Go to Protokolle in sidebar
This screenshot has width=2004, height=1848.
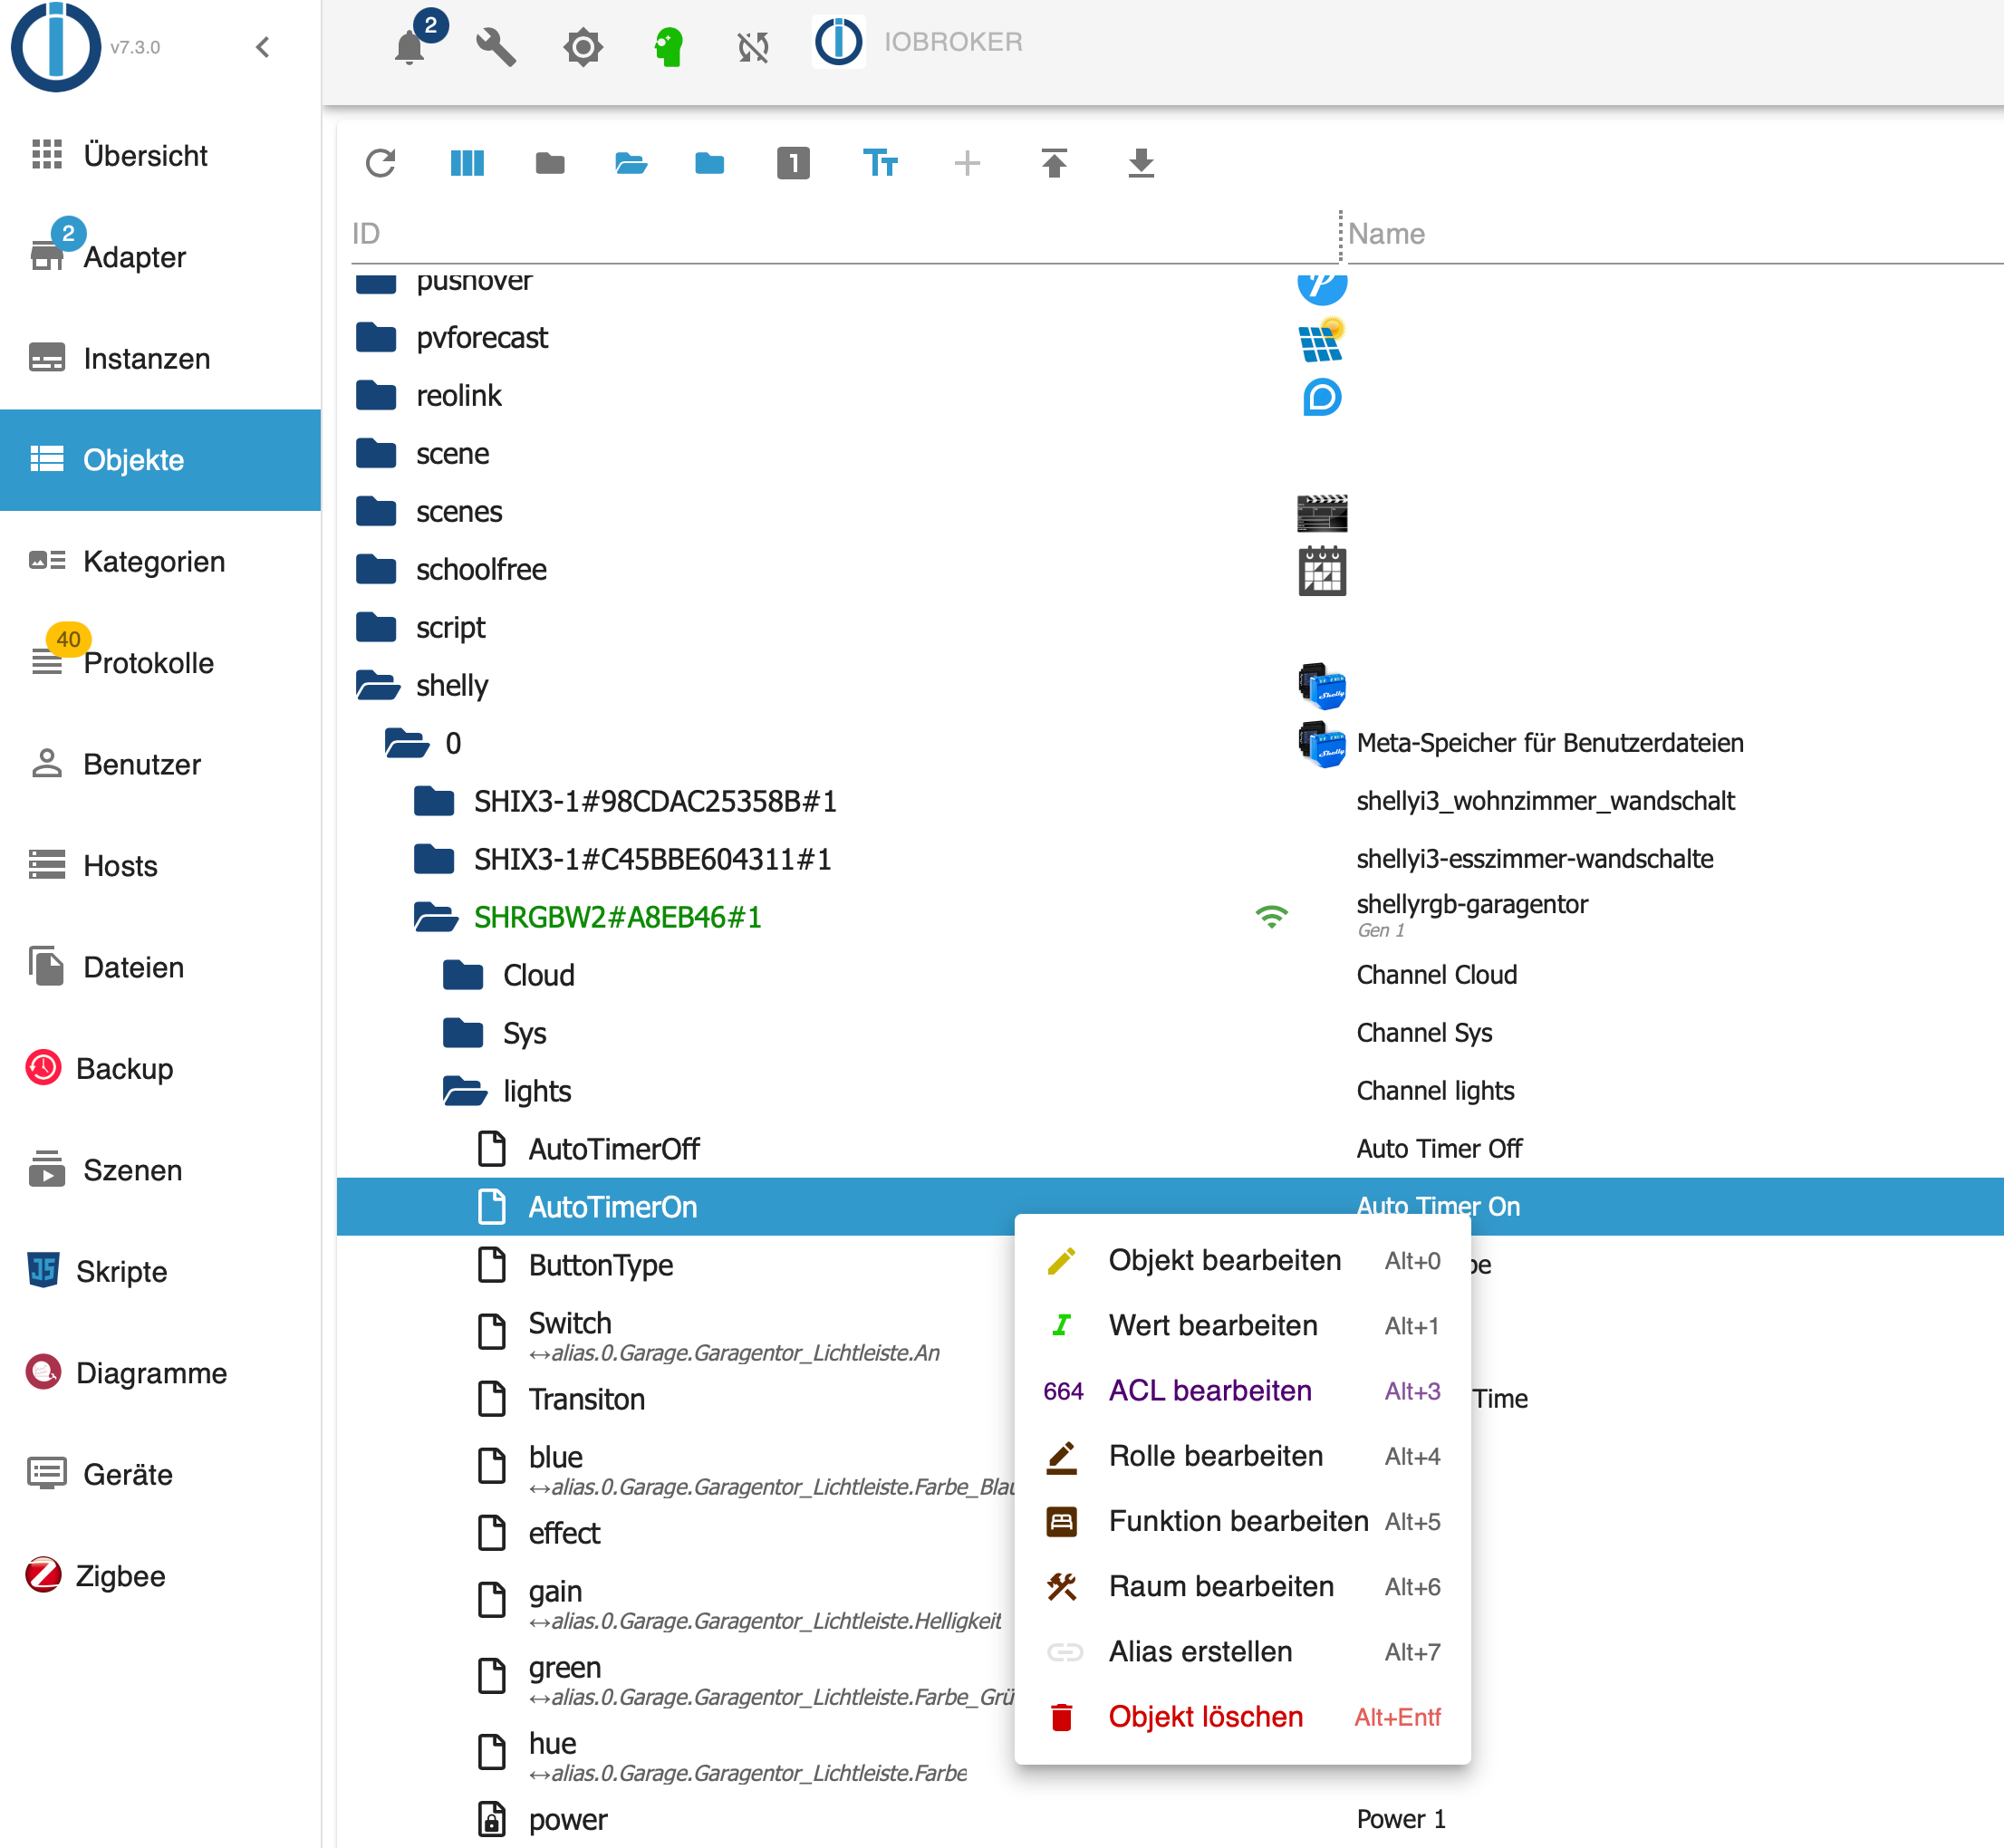148,663
